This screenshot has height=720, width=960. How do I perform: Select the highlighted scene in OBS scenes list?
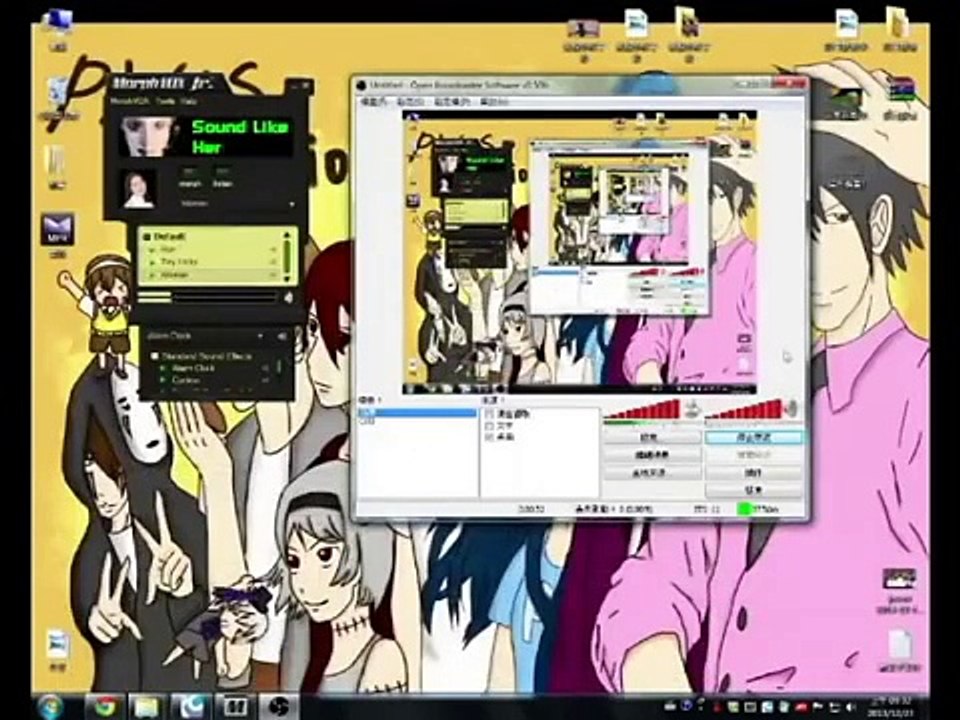coord(417,413)
